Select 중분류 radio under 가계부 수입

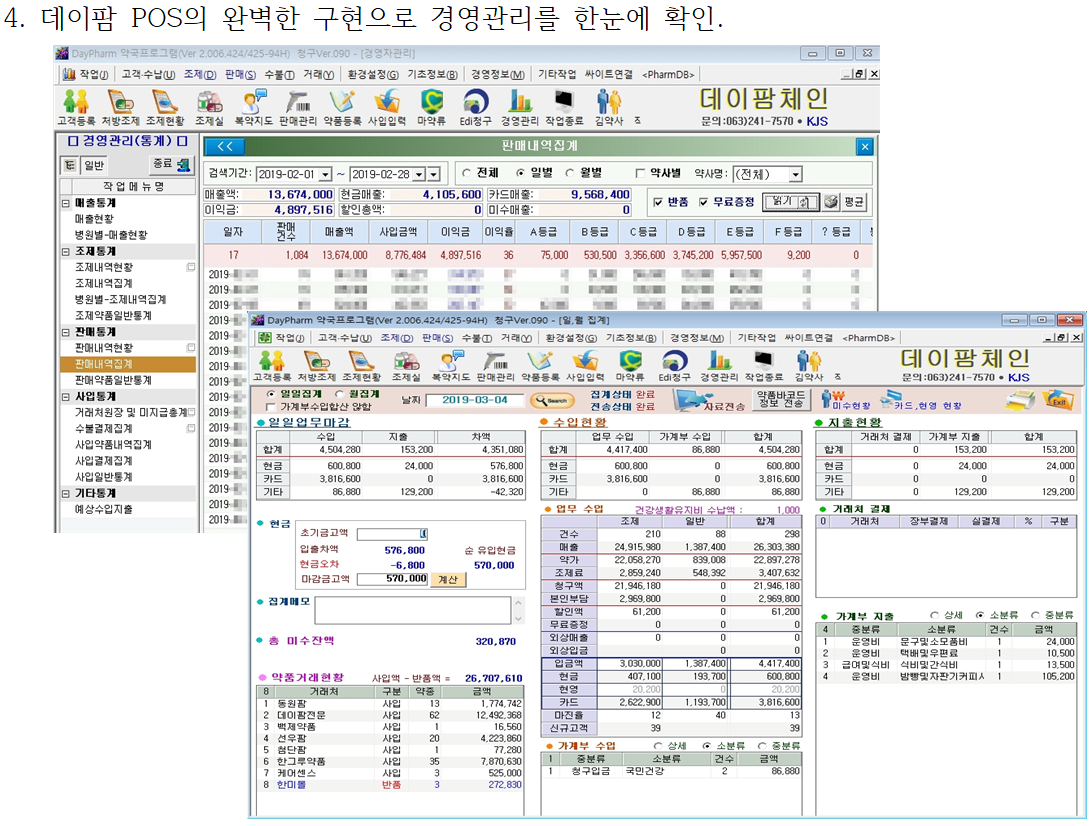click(x=762, y=745)
